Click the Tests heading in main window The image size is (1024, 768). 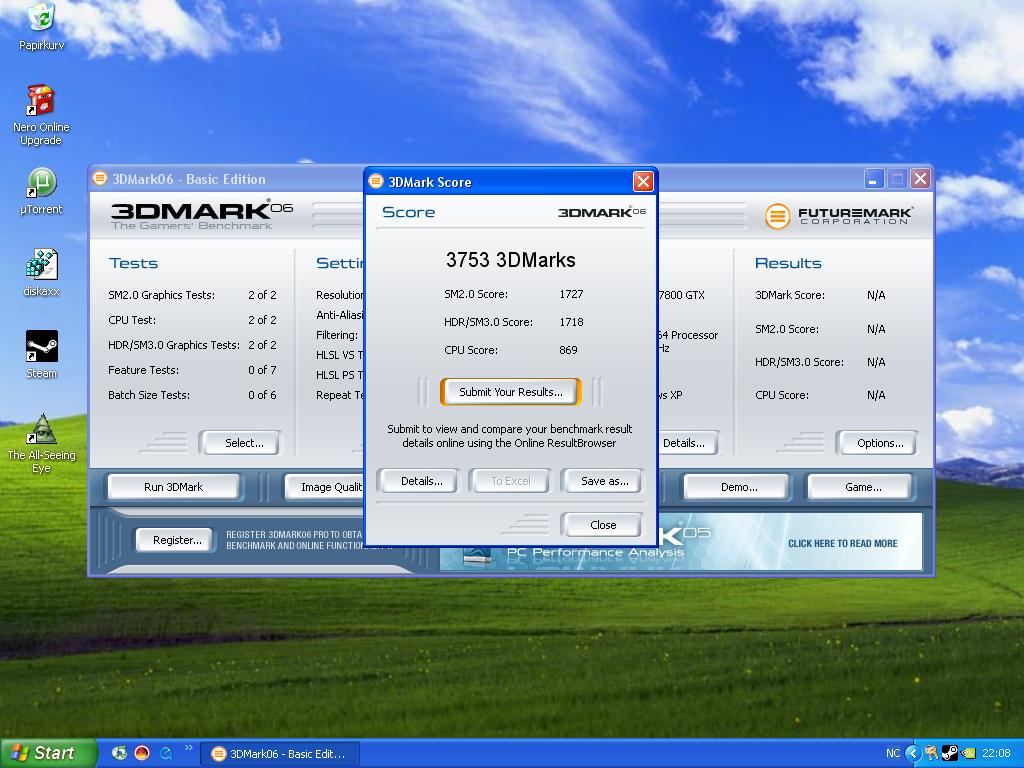[133, 263]
